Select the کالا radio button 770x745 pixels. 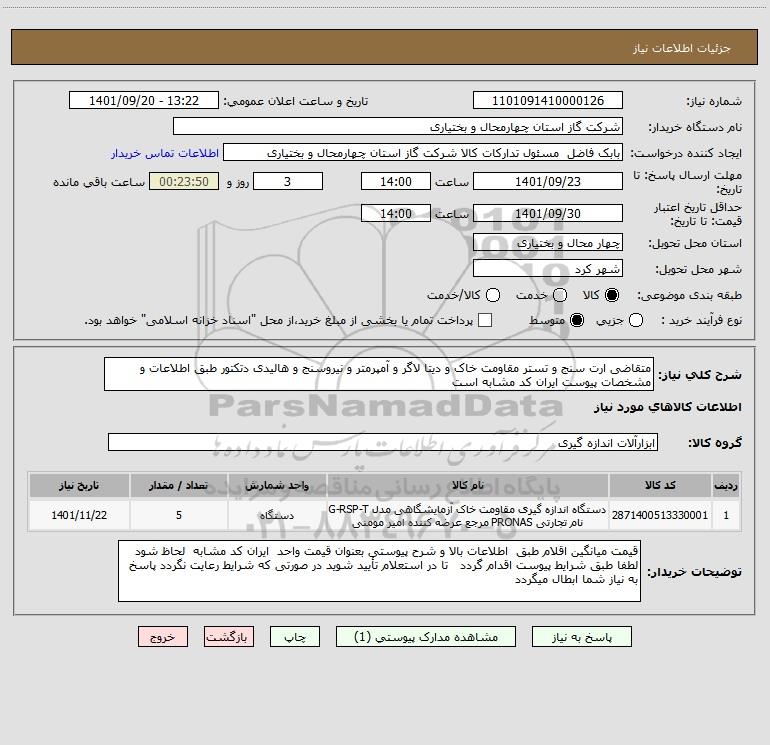coord(612,295)
